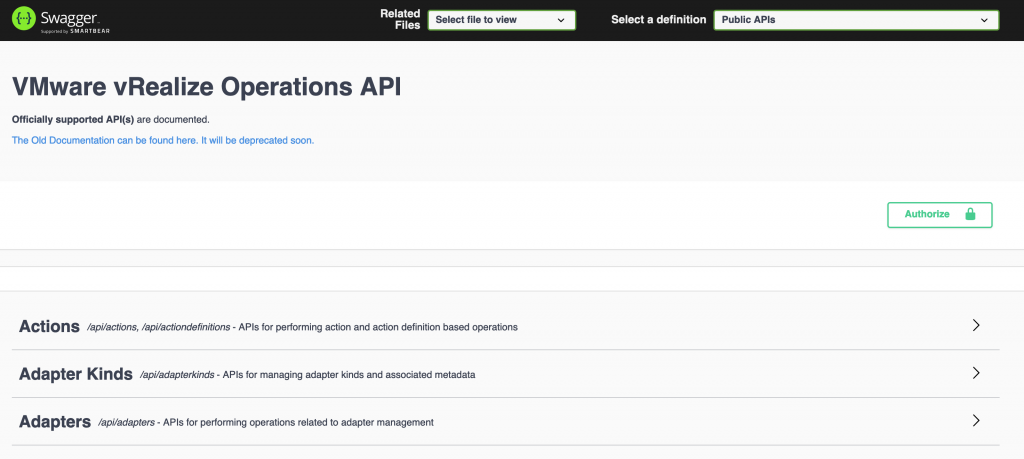The height and width of the screenshot is (459, 1024).
Task: Click the green Swagger logo icon
Action: coord(24,19)
